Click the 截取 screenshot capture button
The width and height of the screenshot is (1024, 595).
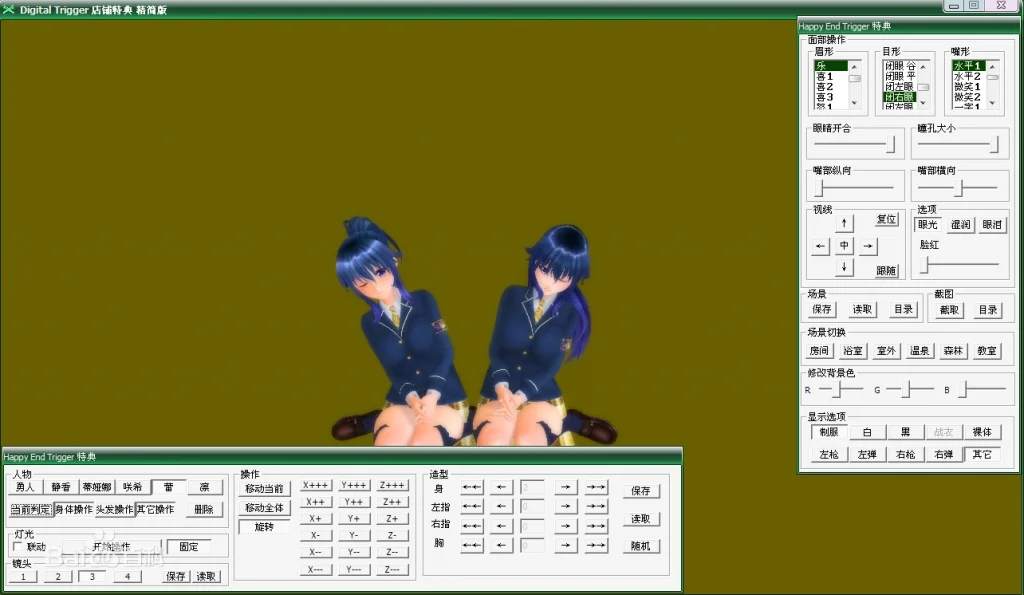point(949,310)
